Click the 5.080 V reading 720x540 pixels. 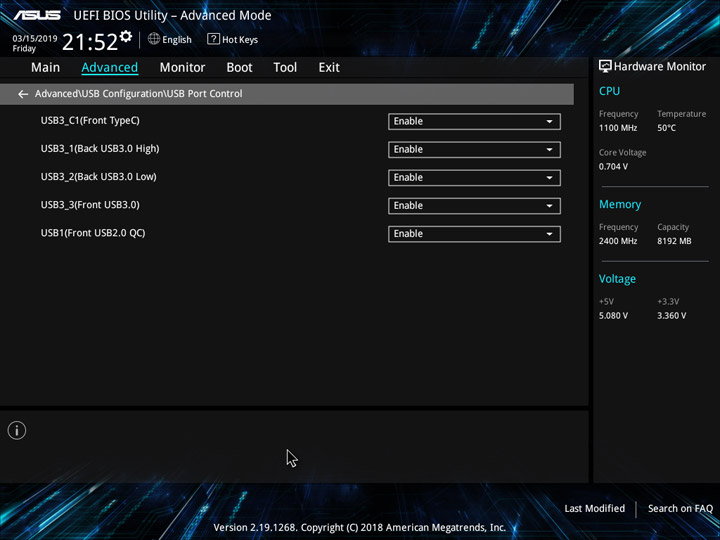pos(613,316)
